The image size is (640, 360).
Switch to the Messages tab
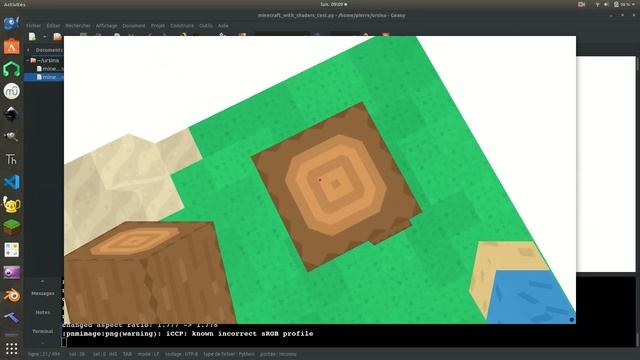[x=42, y=293]
